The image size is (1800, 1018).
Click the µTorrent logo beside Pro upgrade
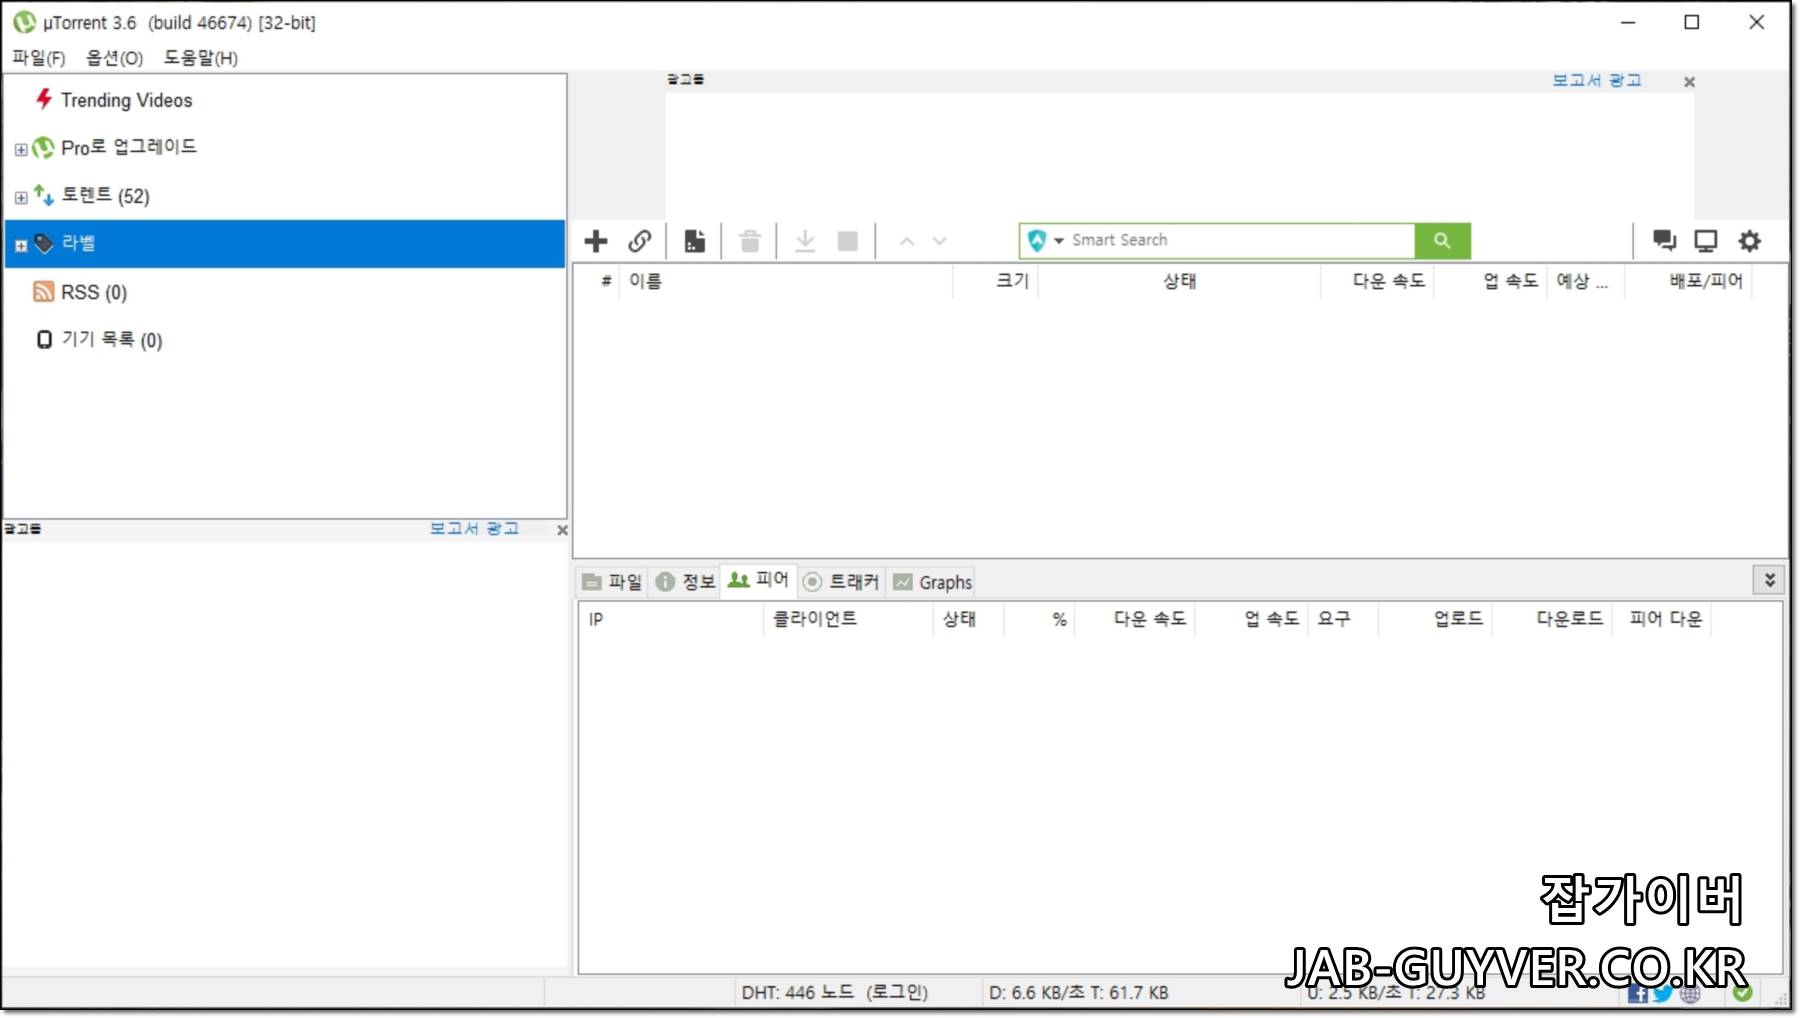coord(43,148)
